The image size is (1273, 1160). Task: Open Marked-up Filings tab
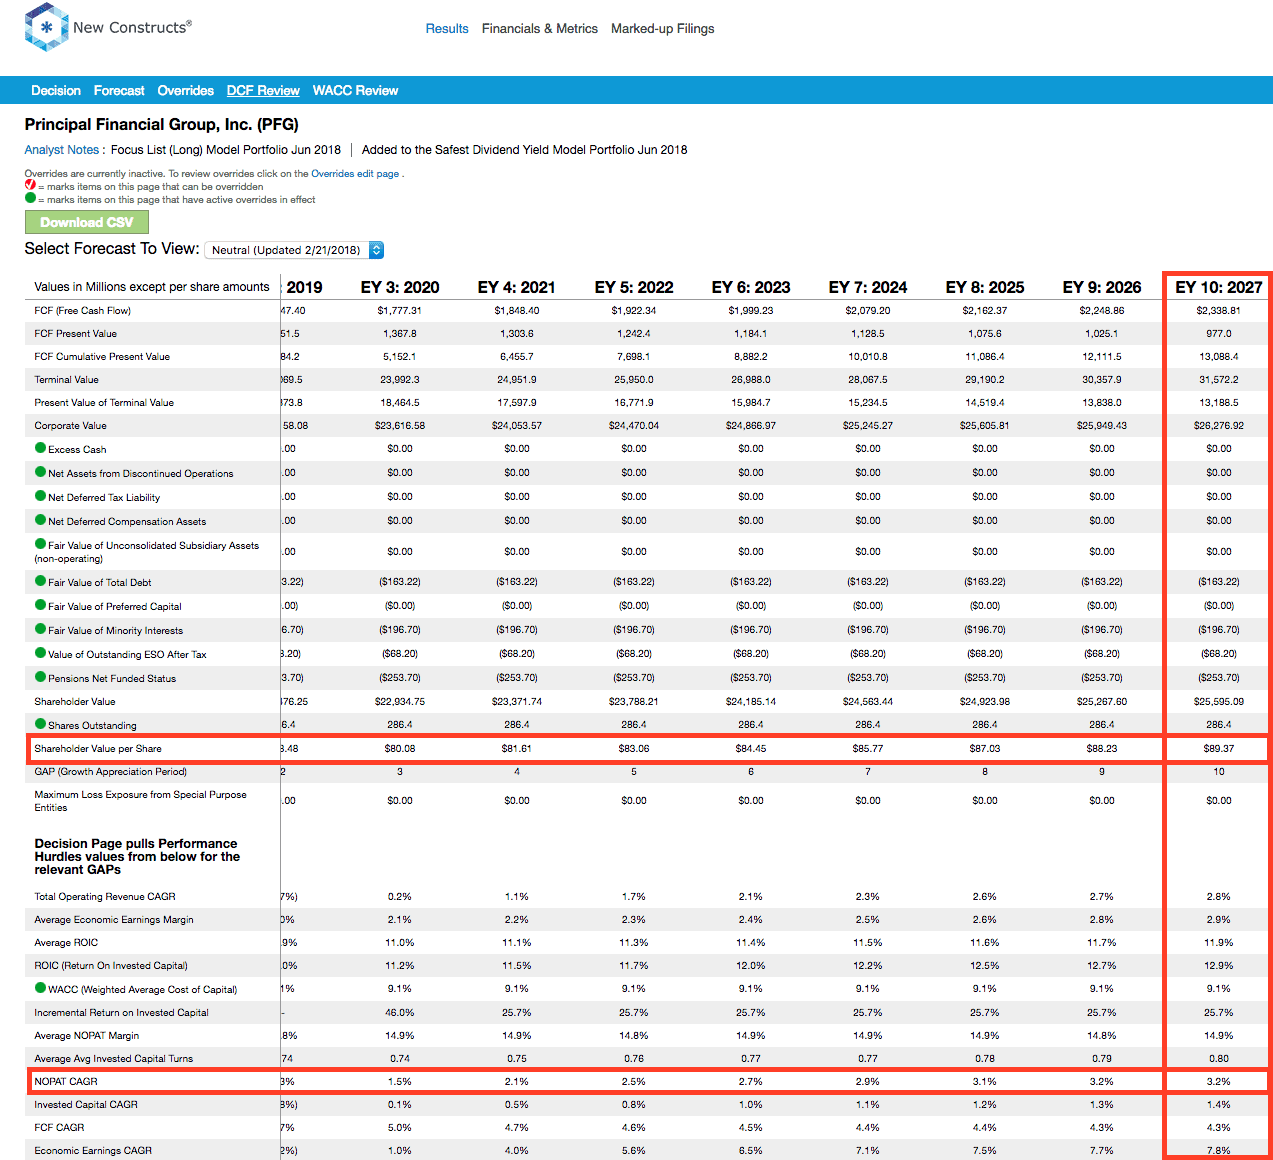[x=663, y=29]
